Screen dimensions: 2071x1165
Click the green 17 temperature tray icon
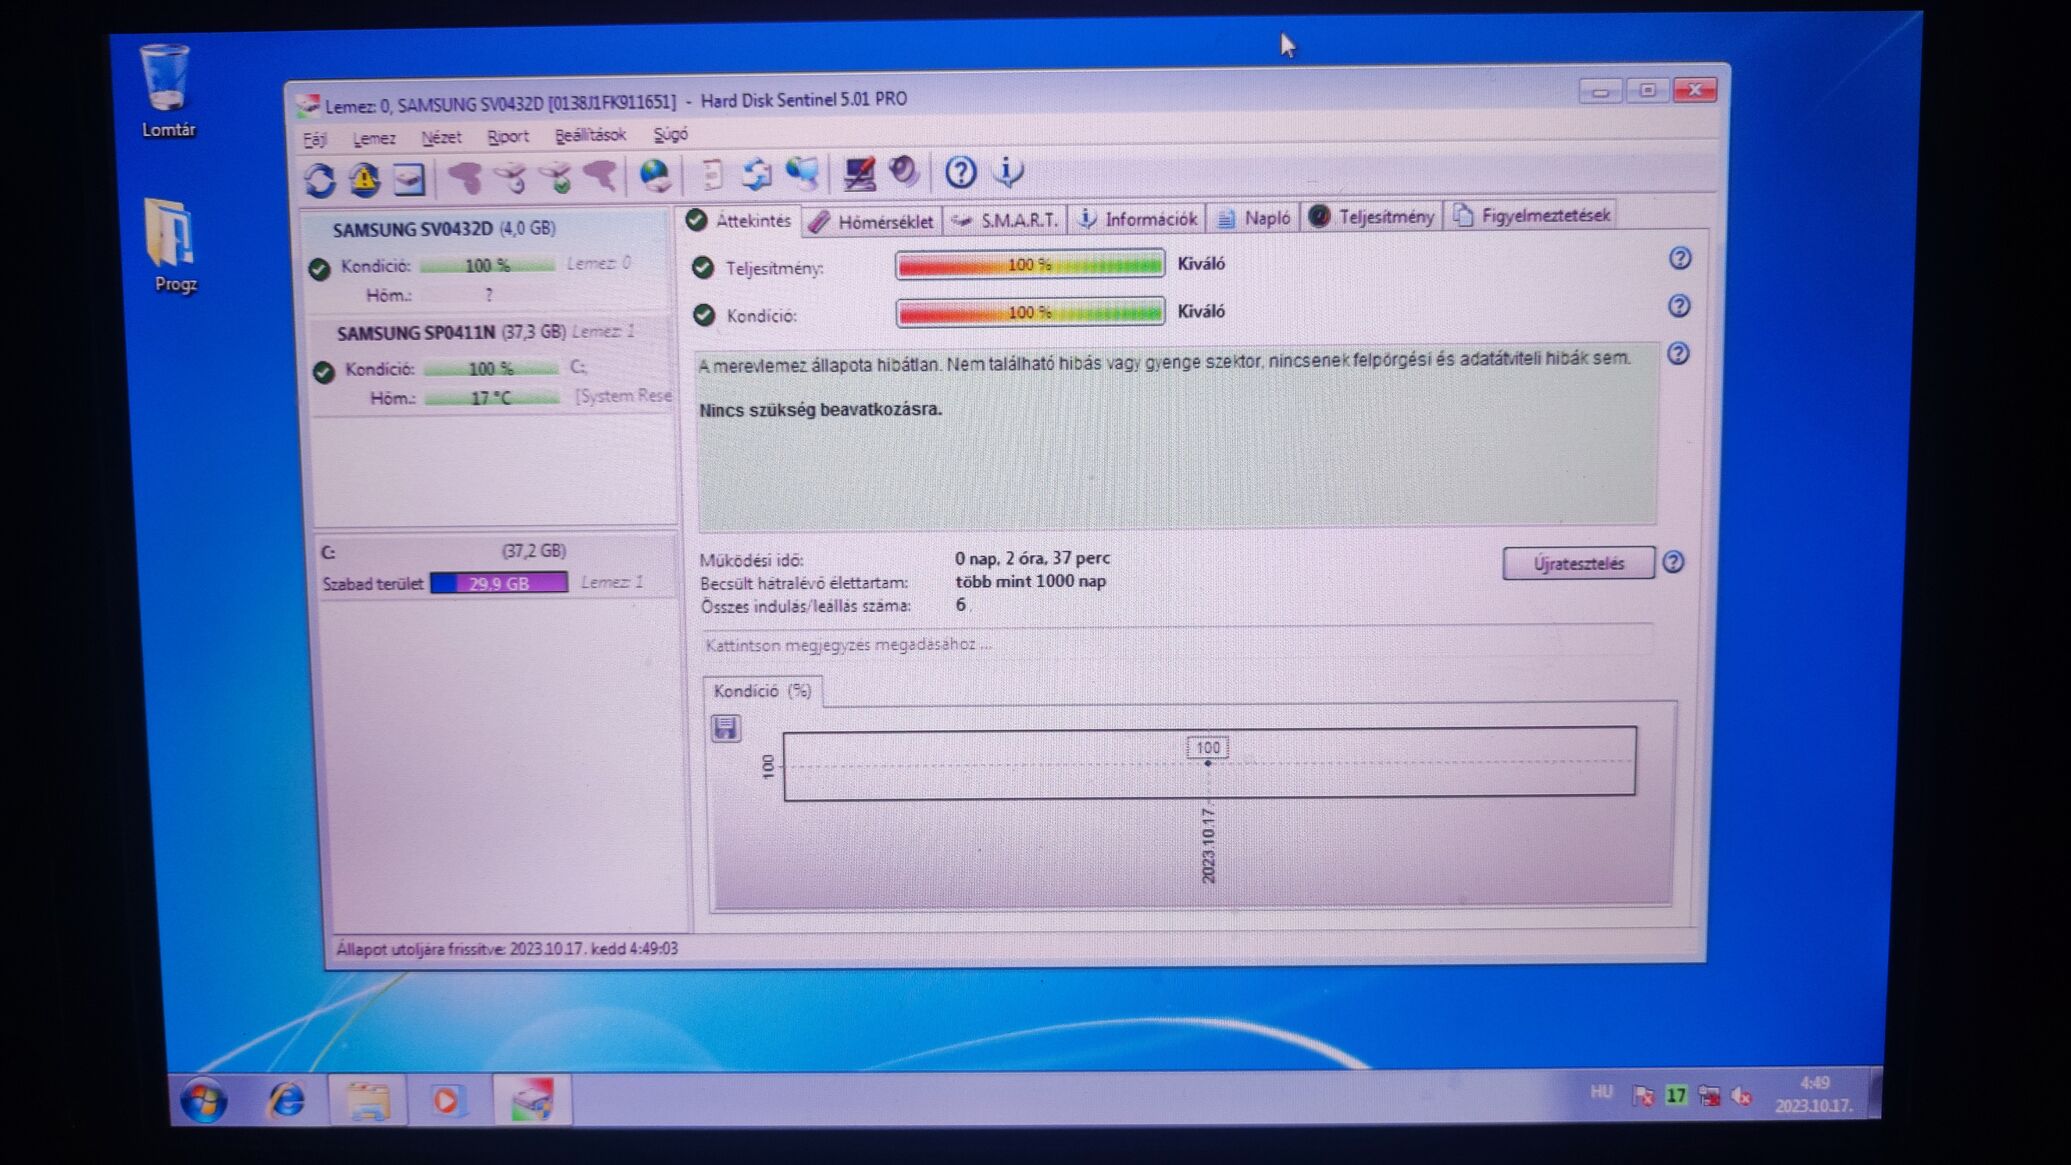1676,1096
